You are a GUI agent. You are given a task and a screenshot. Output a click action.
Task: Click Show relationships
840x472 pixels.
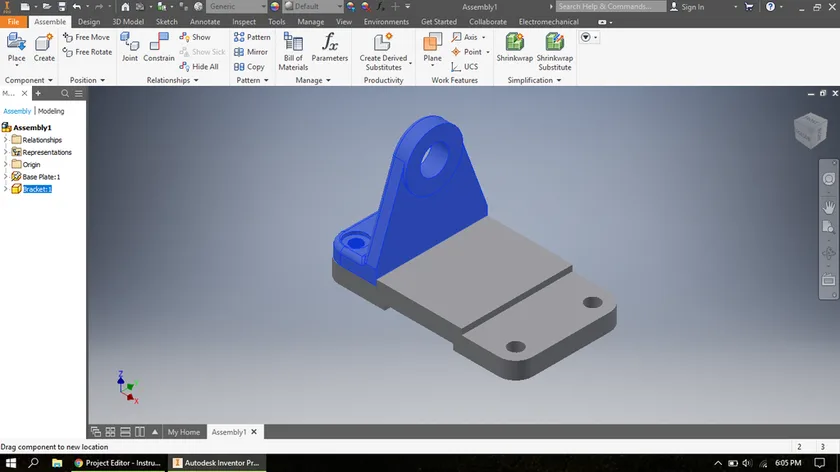[x=195, y=37]
